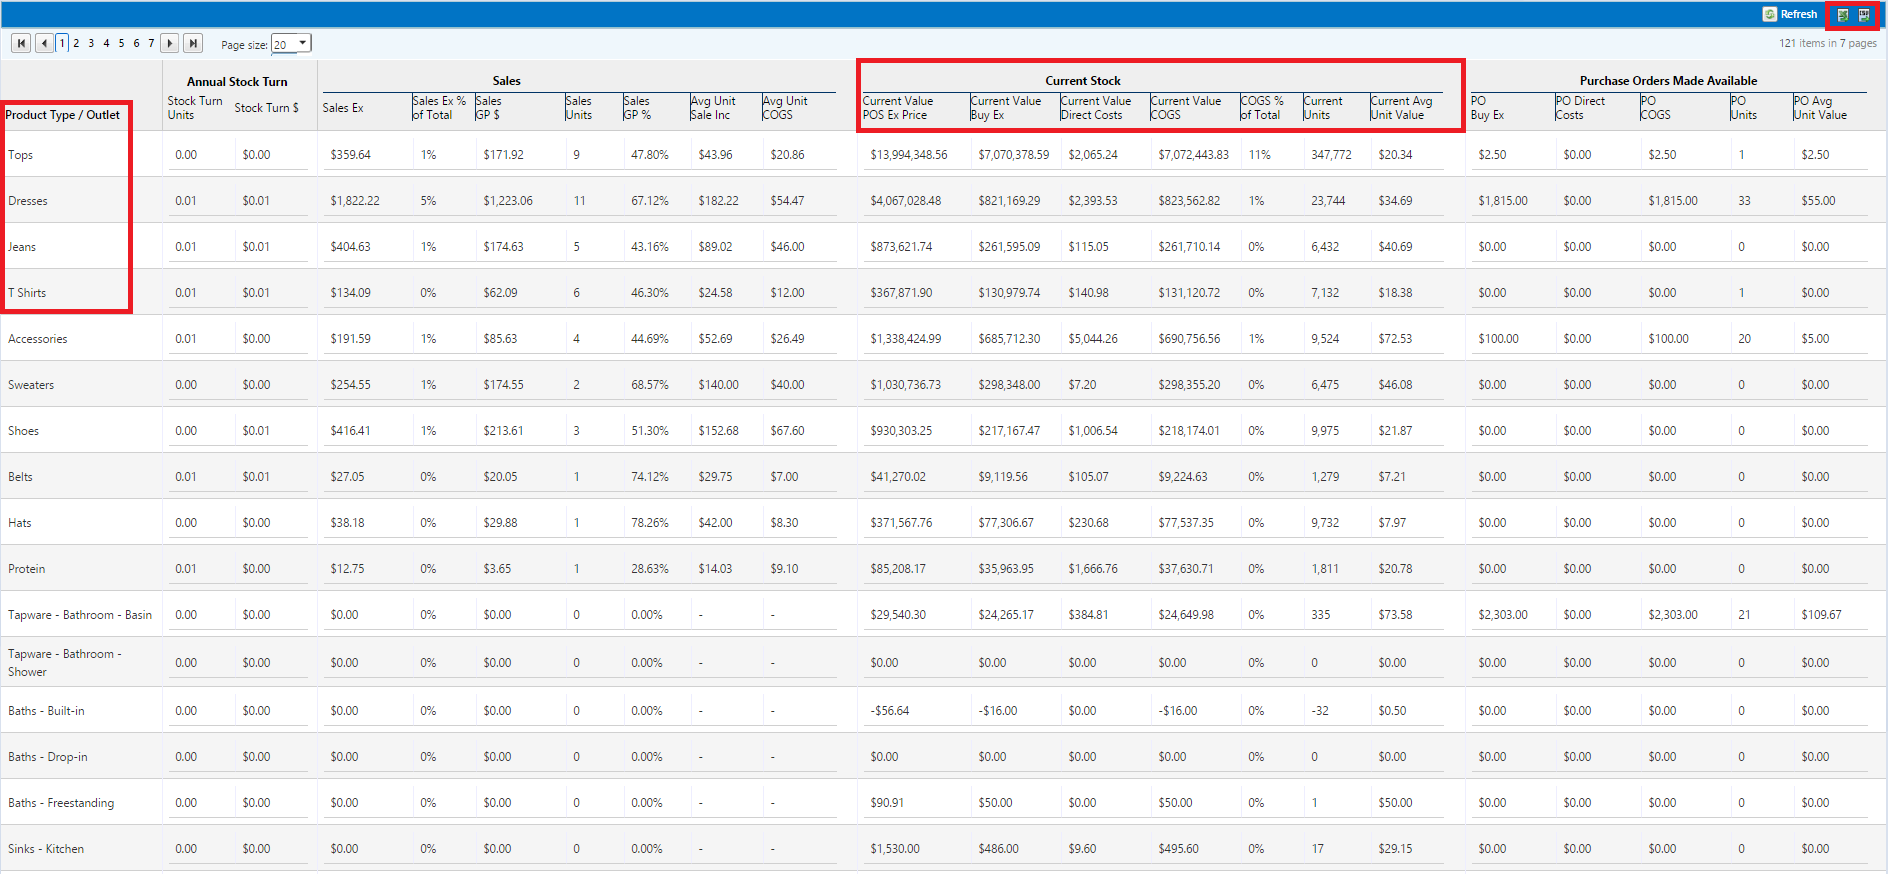Click Dresses Sales Ex value $1,822.22
Viewport: 1888px width, 874px height.
(355, 201)
